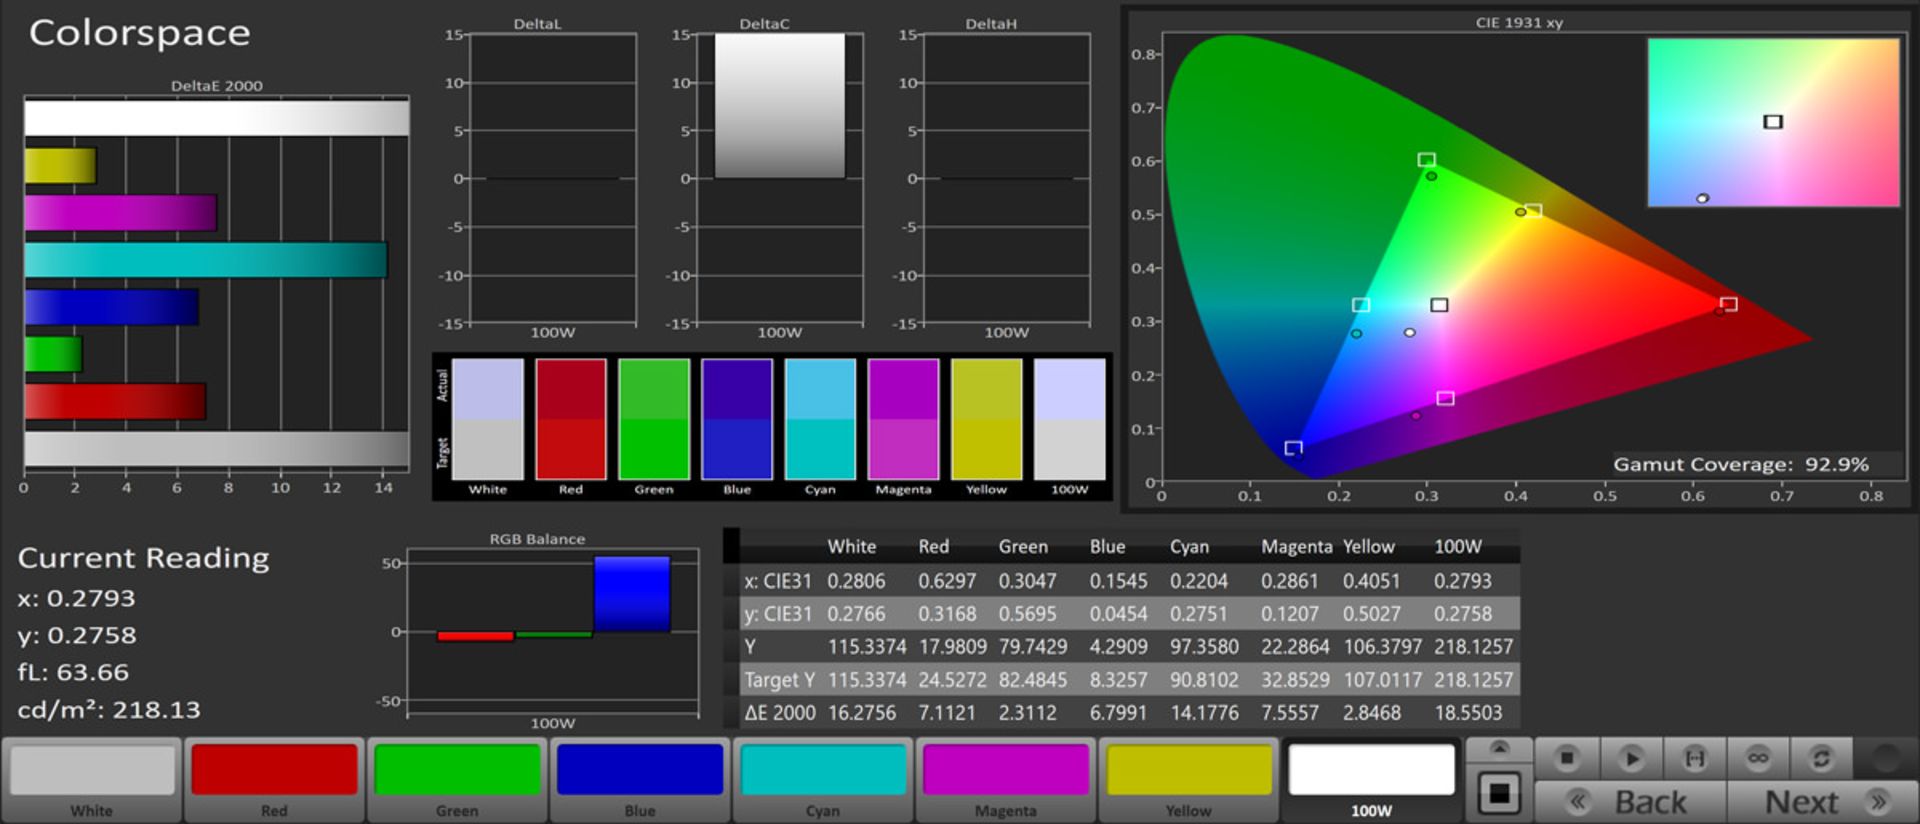This screenshot has width=1920, height=824.
Task: Click the circular-arrows refresh icon
Action: (1821, 759)
